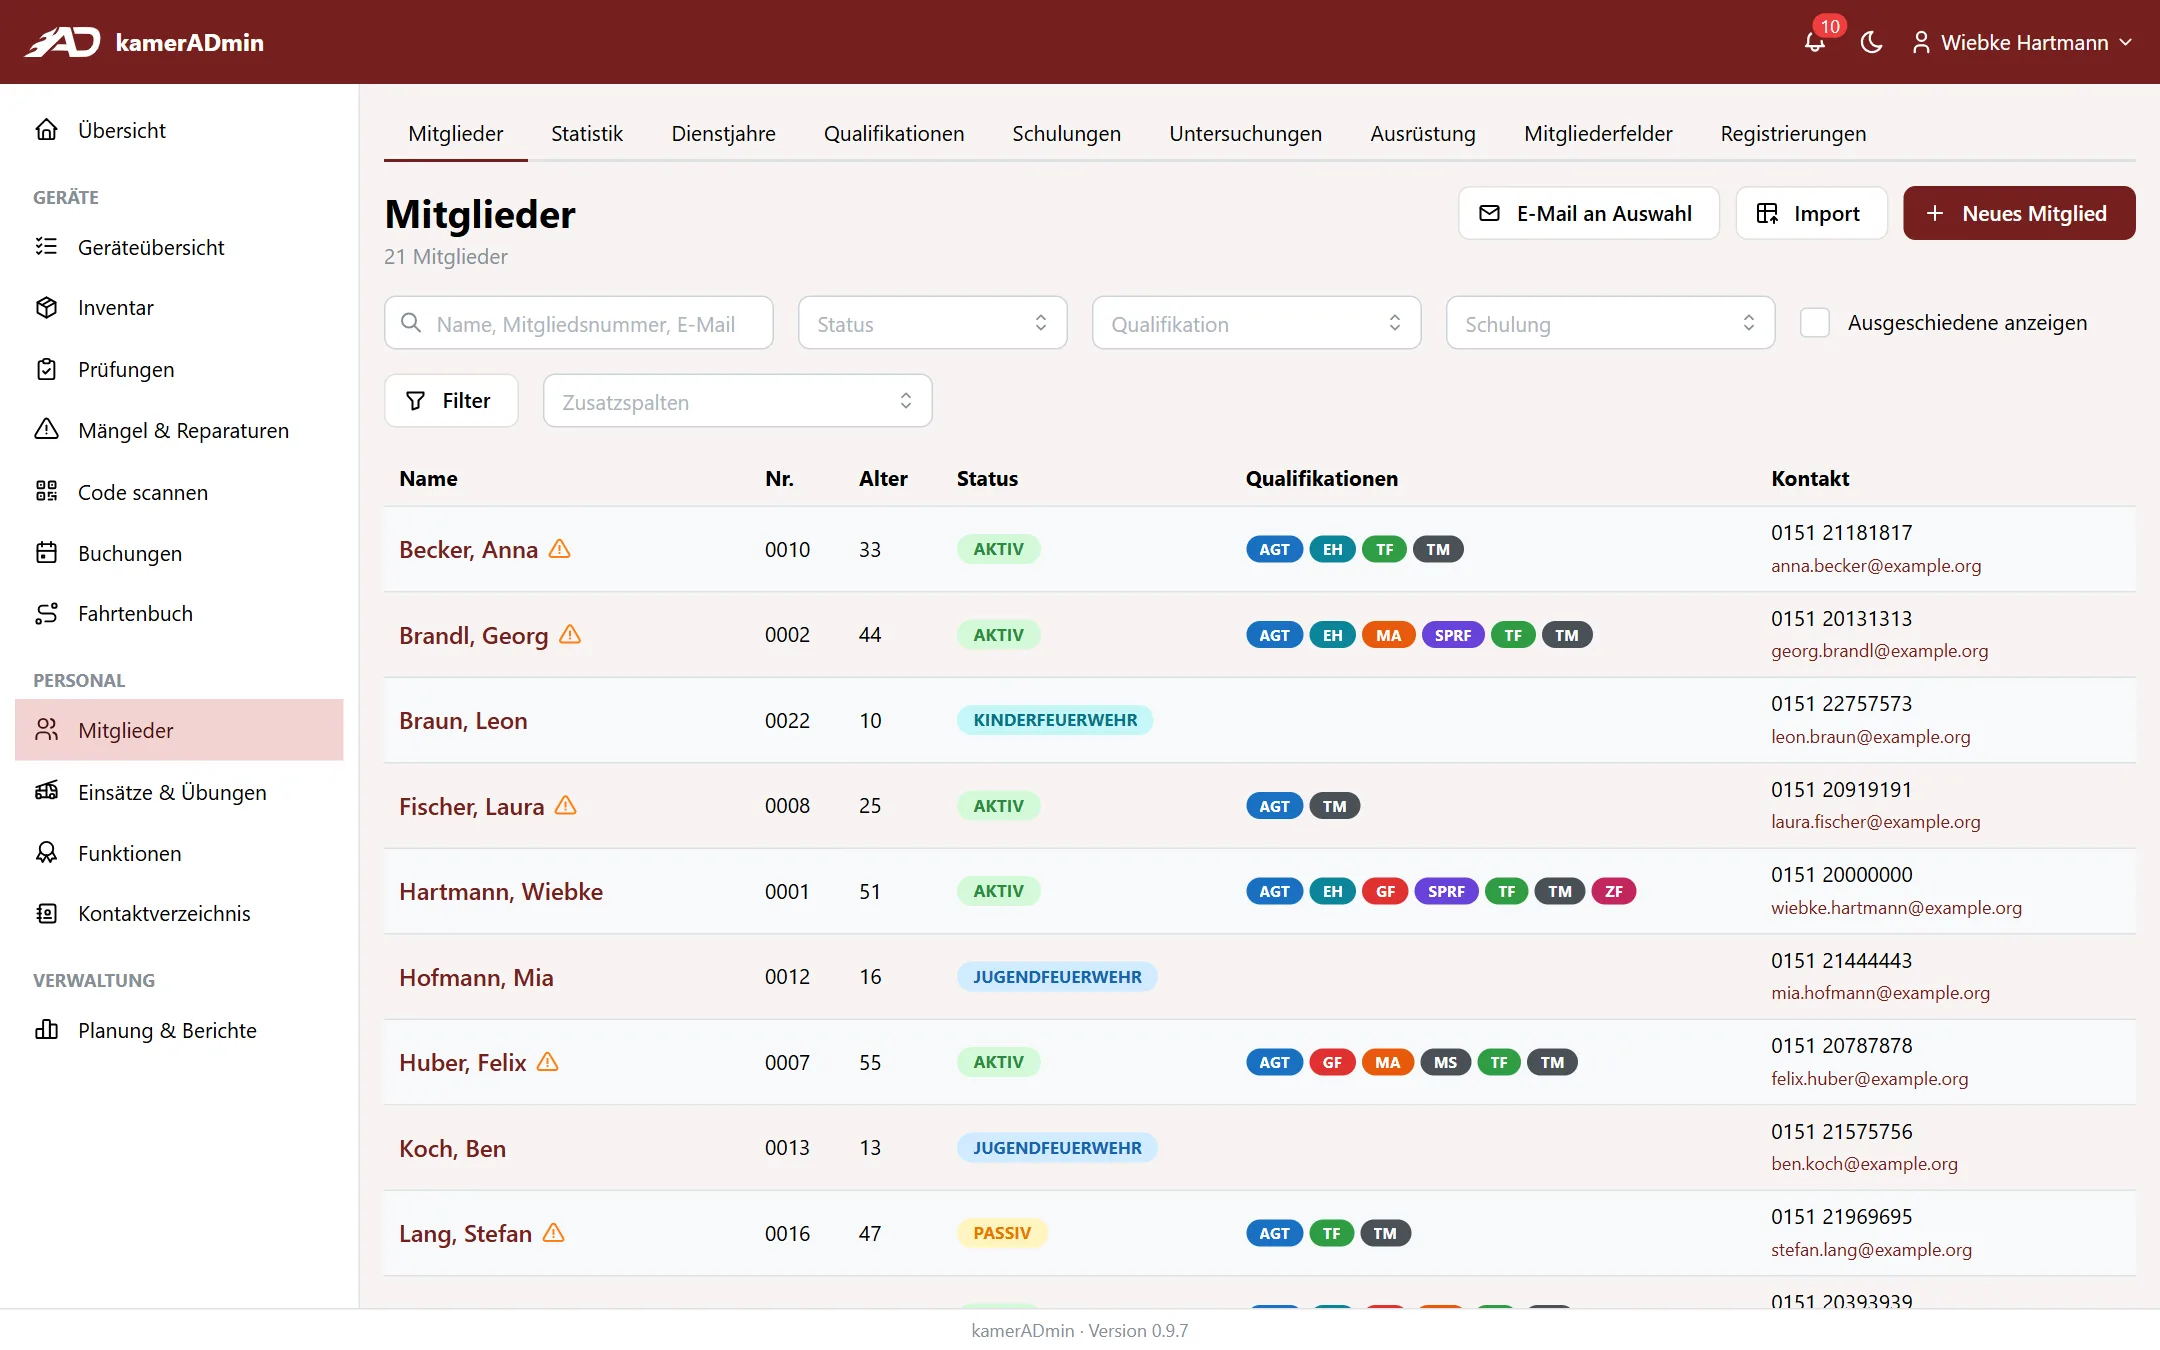Open Planung & Berichte in the sidebar
2160x1350 pixels.
point(179,1030)
